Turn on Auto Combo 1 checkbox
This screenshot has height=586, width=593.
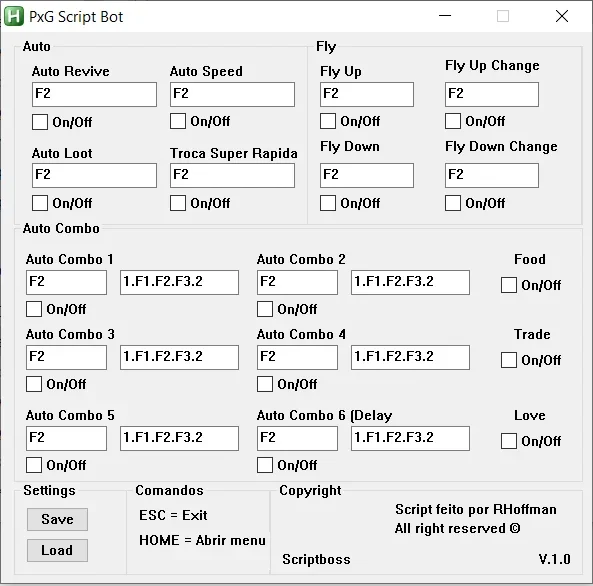point(34,309)
